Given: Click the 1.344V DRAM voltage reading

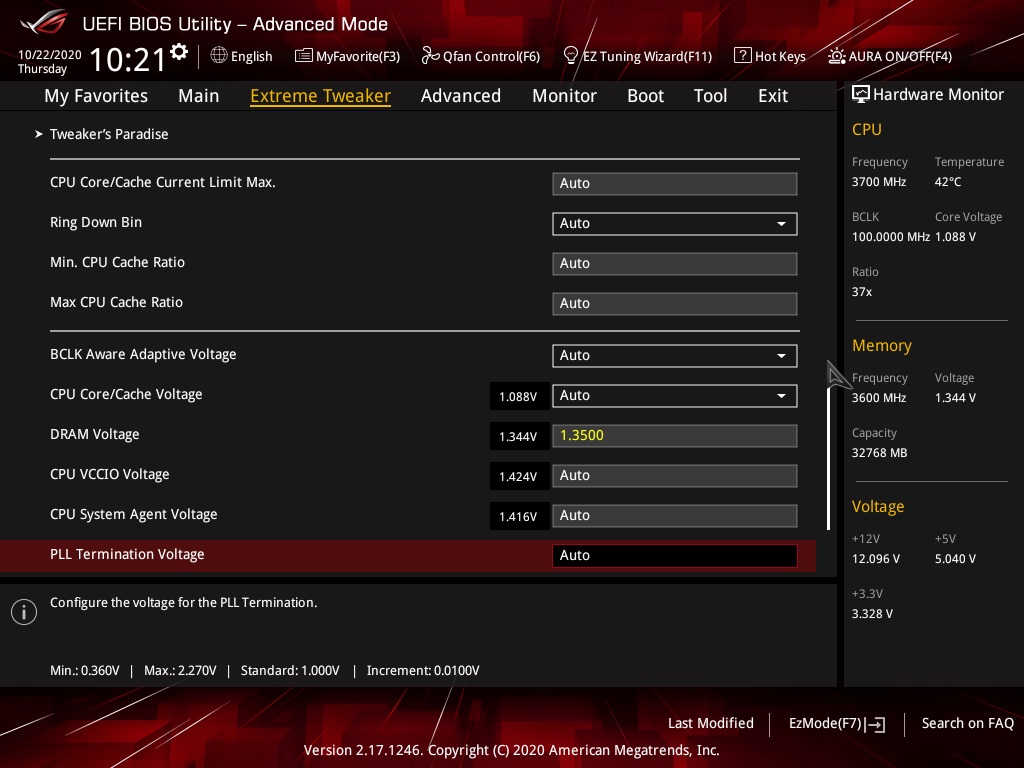Looking at the screenshot, I should pyautogui.click(x=518, y=436).
